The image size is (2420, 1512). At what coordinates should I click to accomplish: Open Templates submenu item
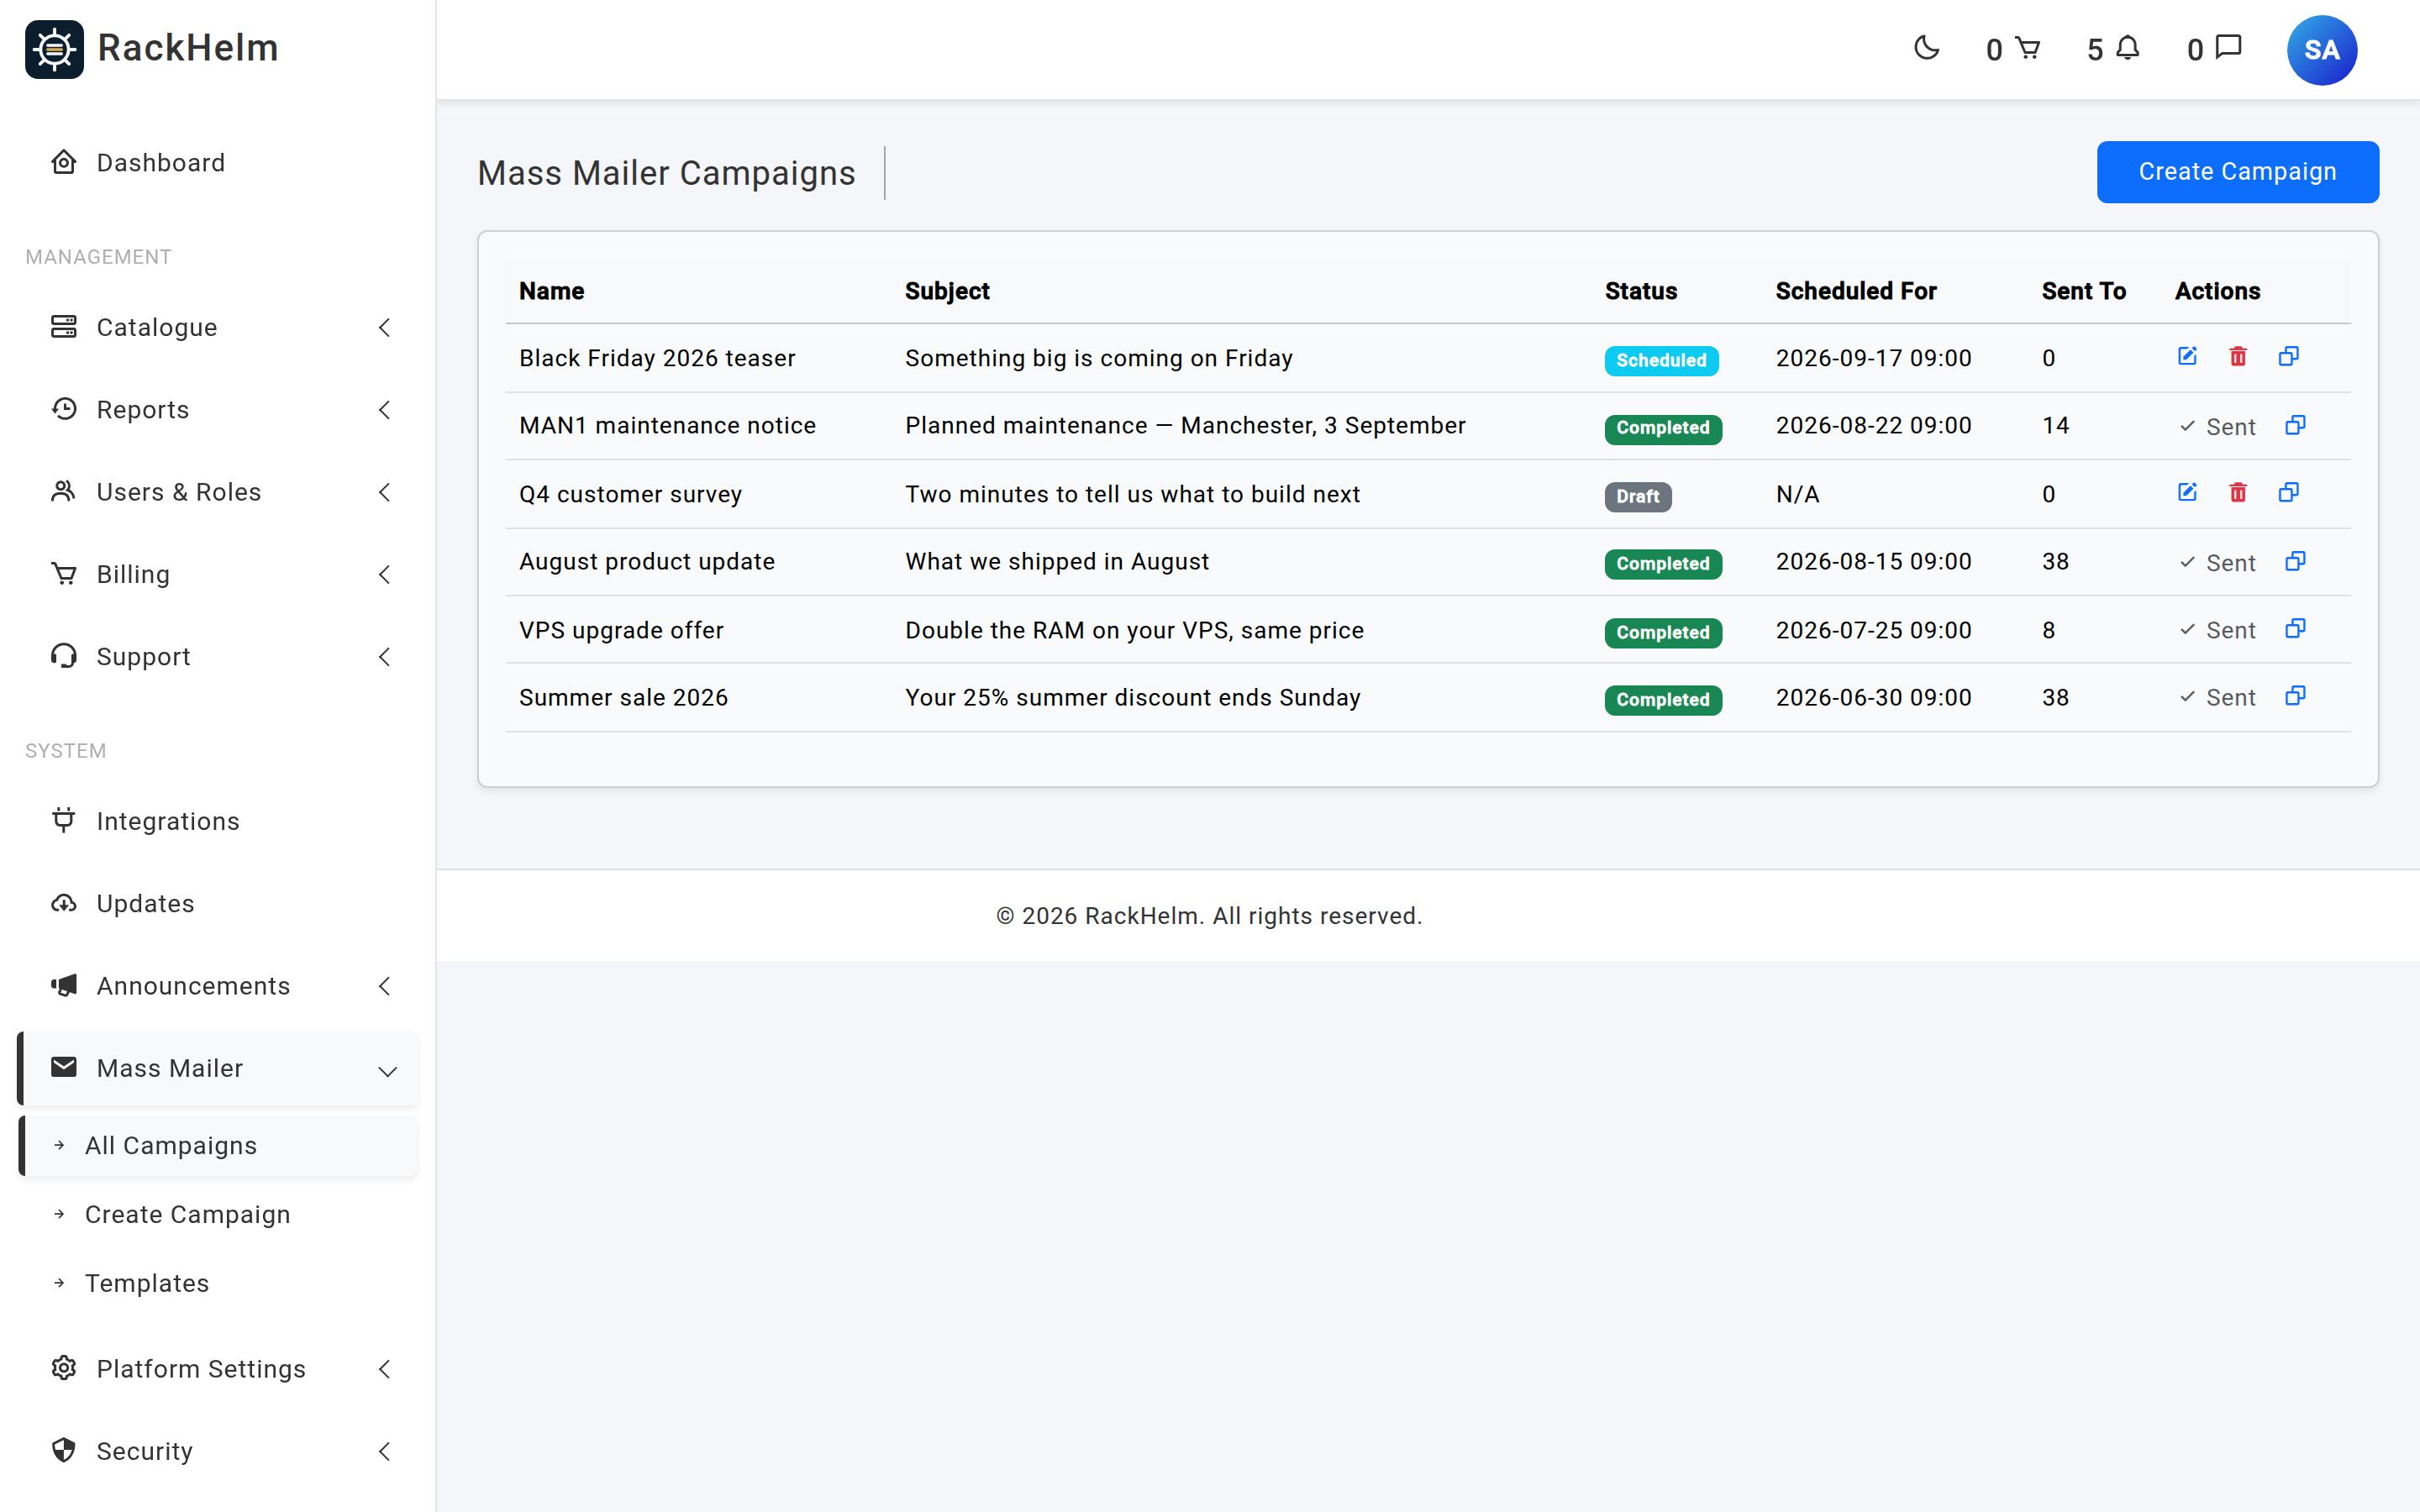click(x=218, y=1283)
